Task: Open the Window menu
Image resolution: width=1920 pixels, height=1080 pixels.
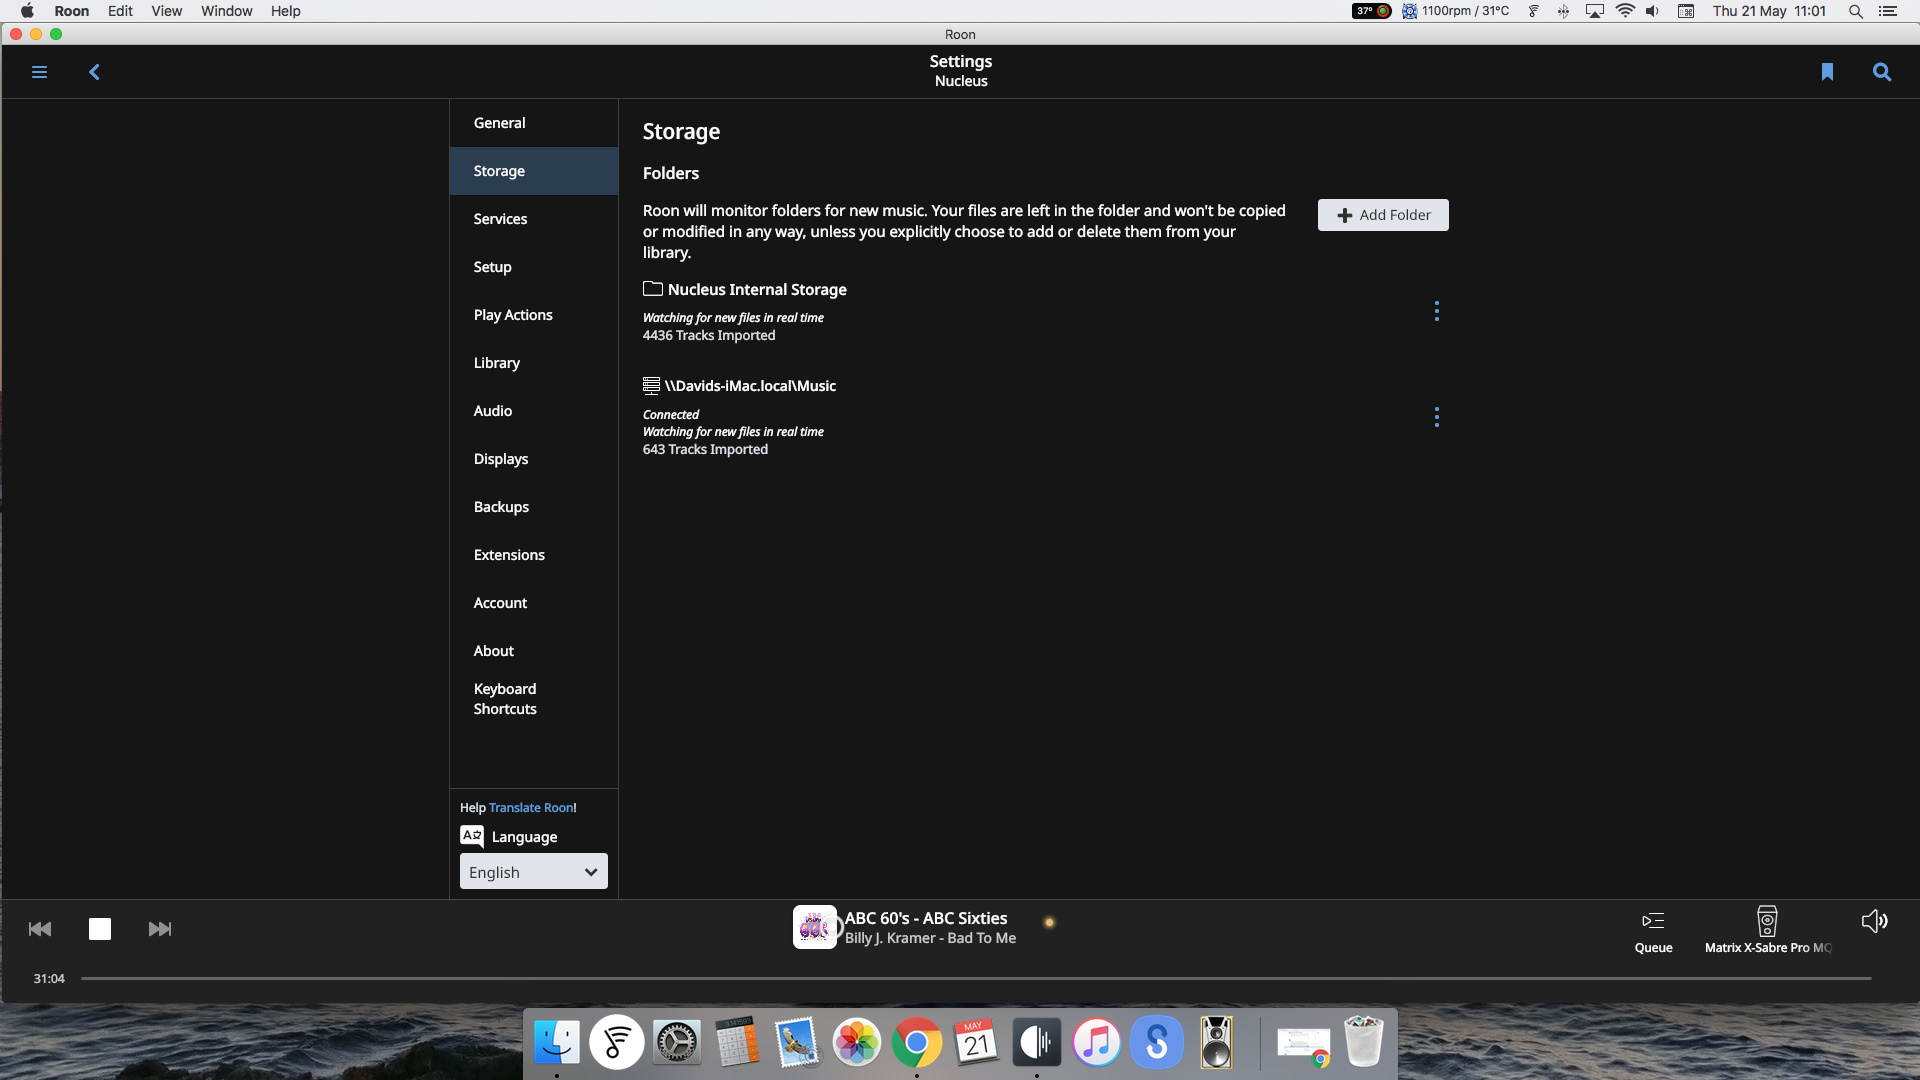Action: pyautogui.click(x=226, y=11)
